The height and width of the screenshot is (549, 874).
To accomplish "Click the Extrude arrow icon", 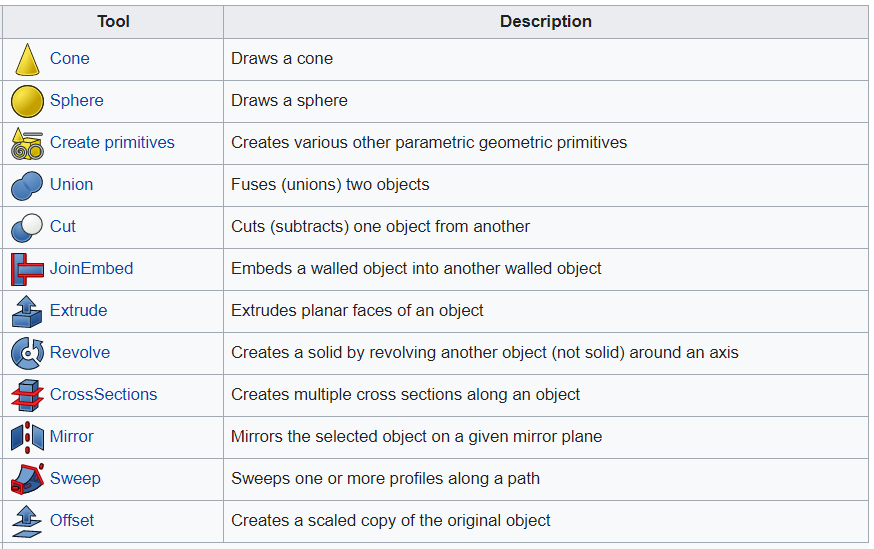I will 27,311.
